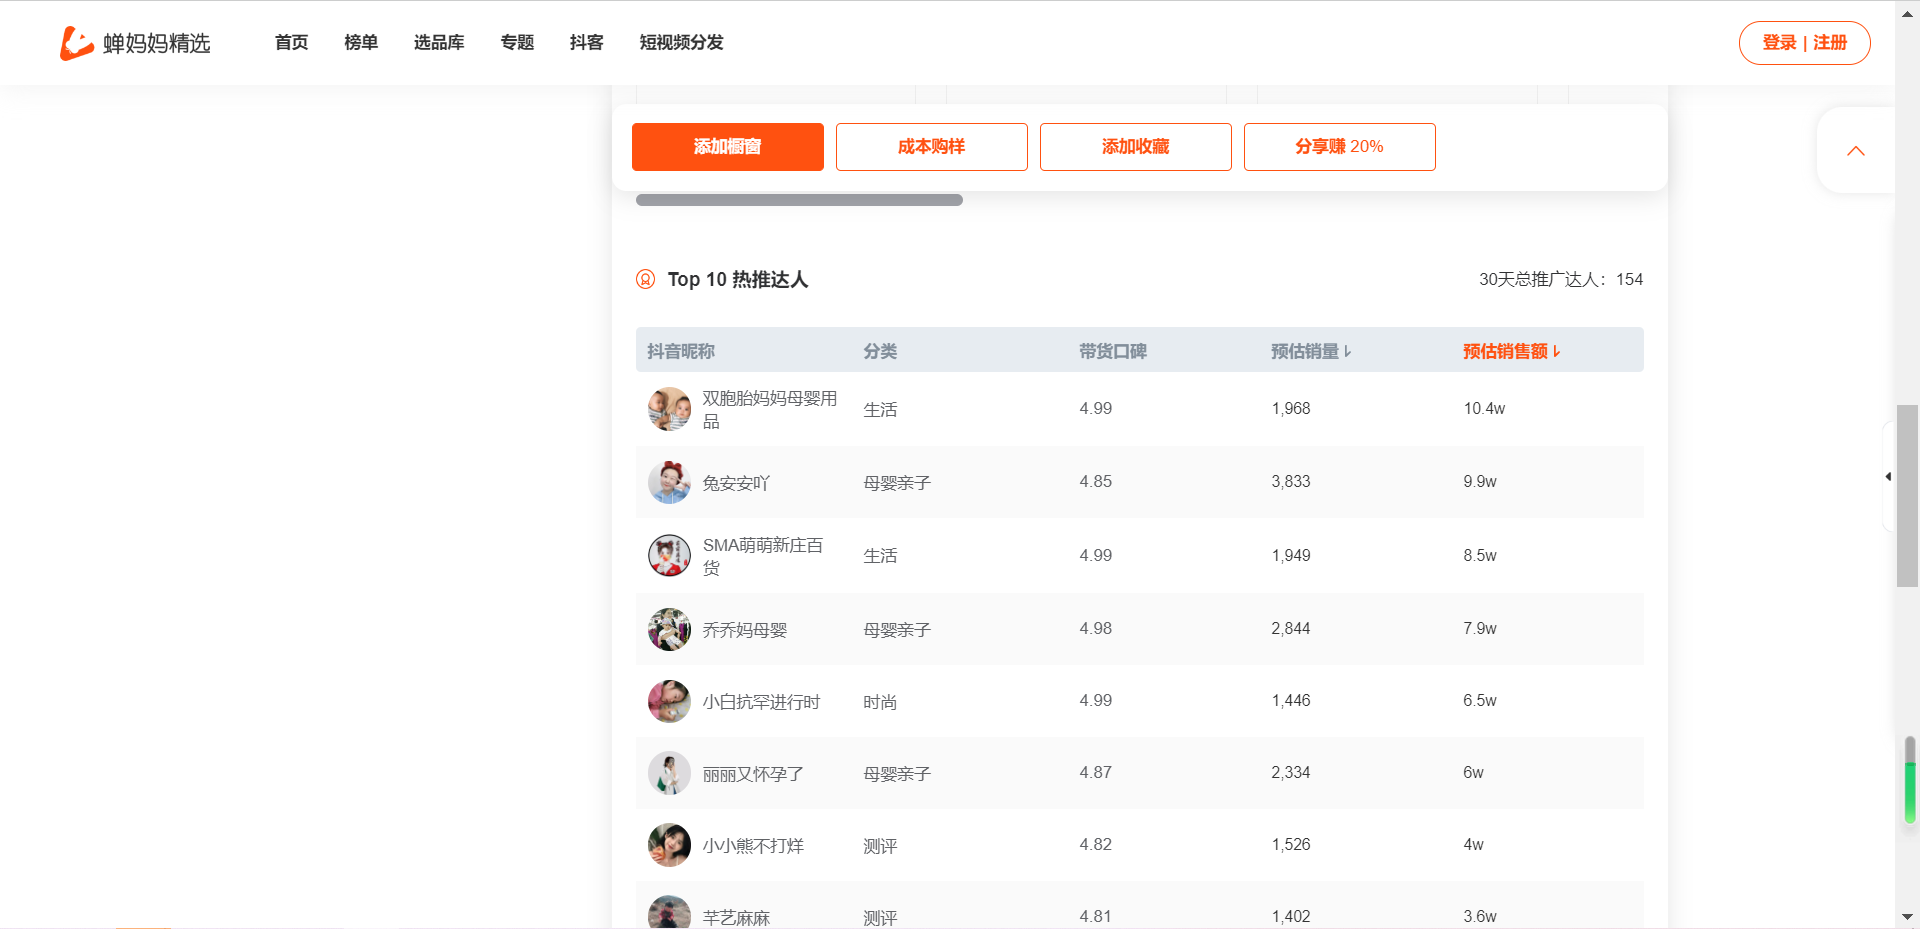The width and height of the screenshot is (1920, 929).
Task: Sort the table by 预估销售额
Action: (1511, 351)
